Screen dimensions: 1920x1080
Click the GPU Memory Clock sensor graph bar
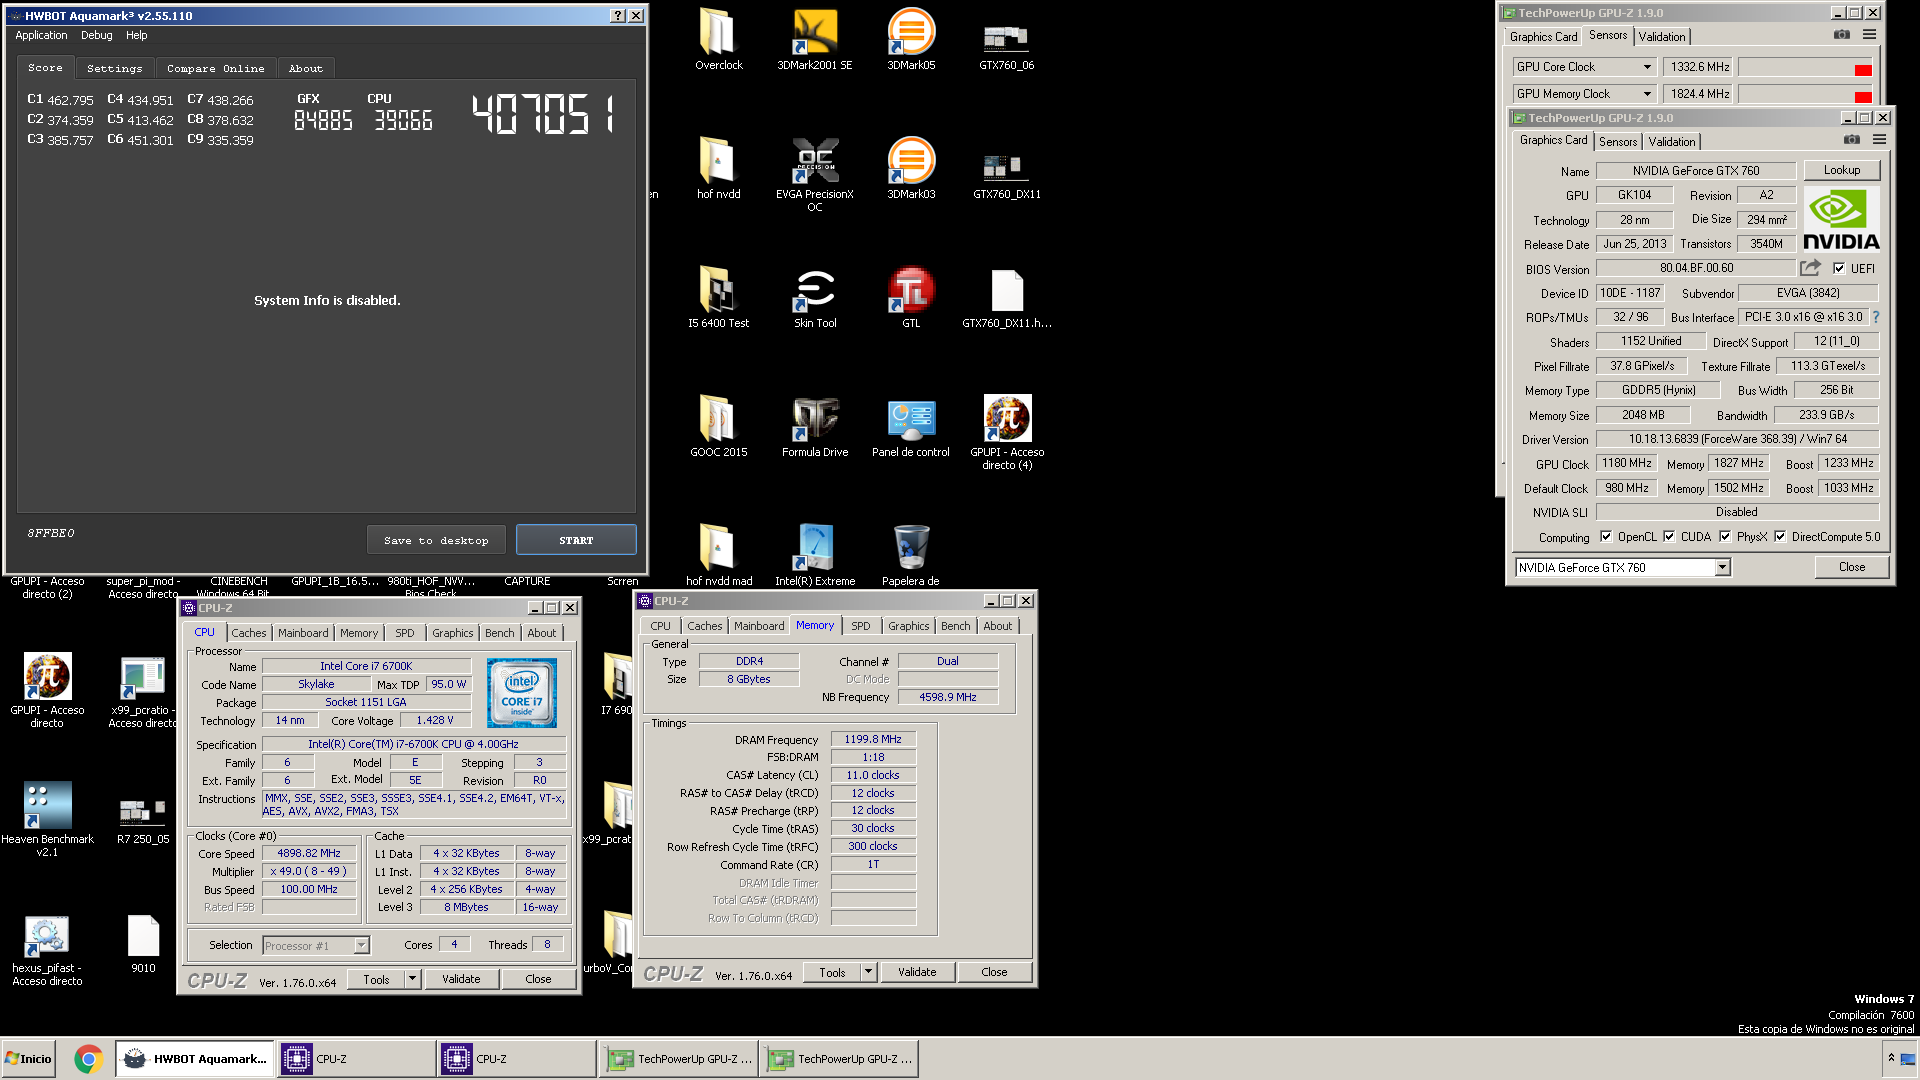pos(1806,94)
